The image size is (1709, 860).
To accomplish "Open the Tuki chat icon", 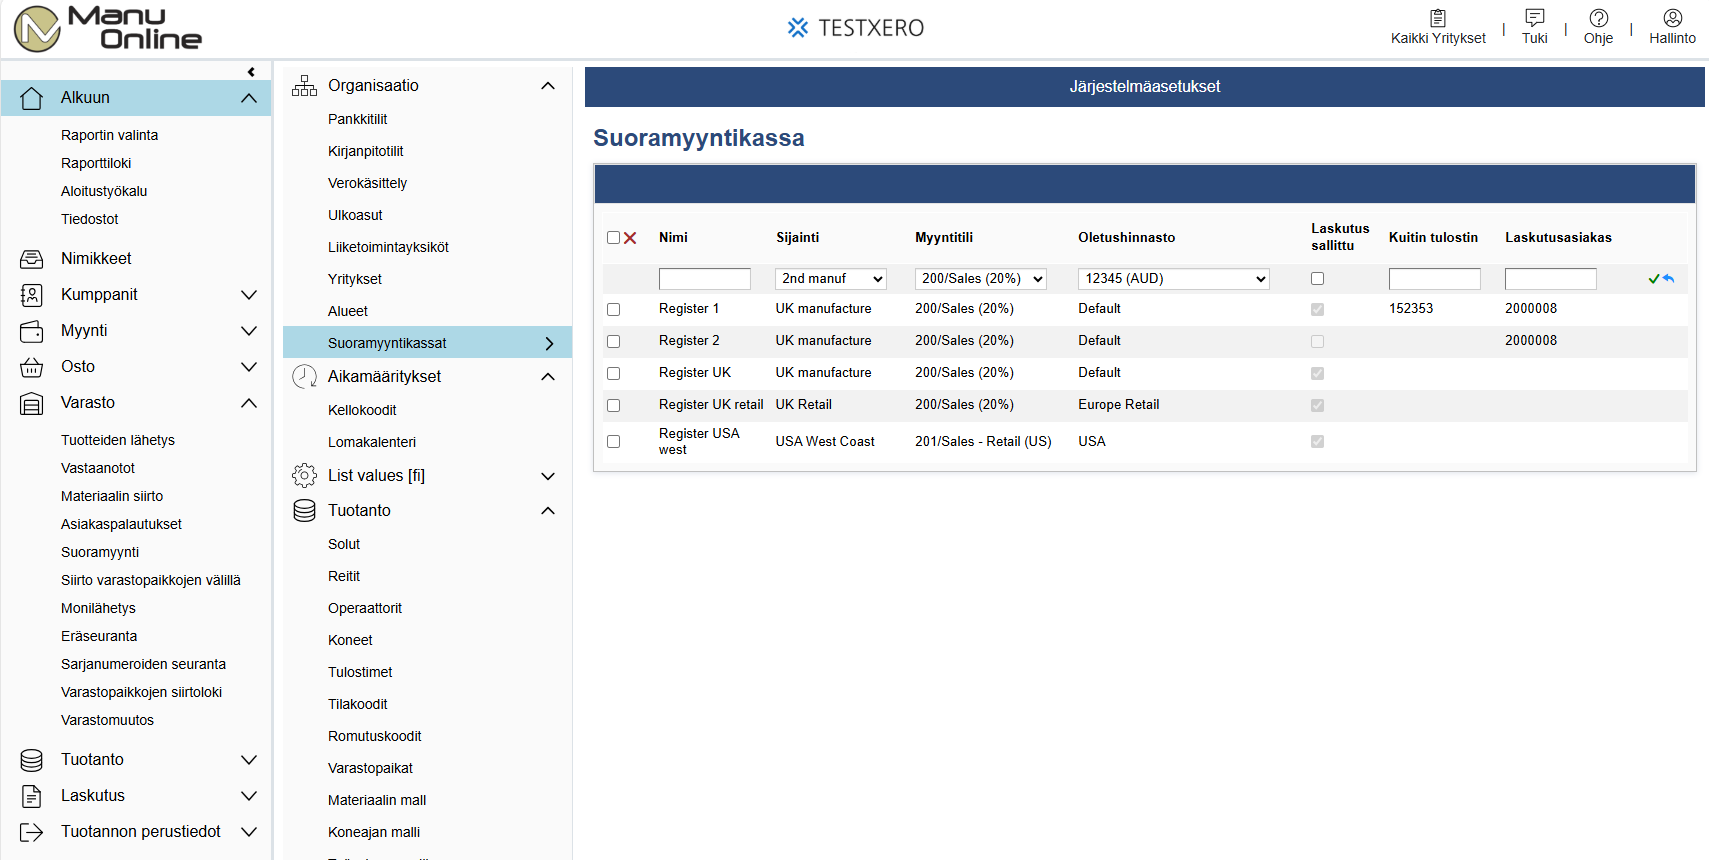I will (x=1534, y=18).
